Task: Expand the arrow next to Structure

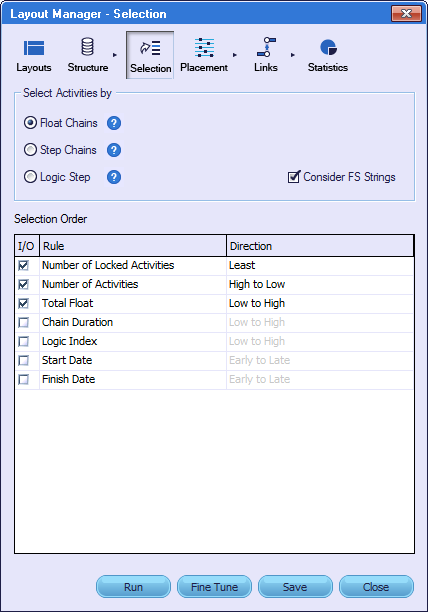Action: tap(115, 55)
